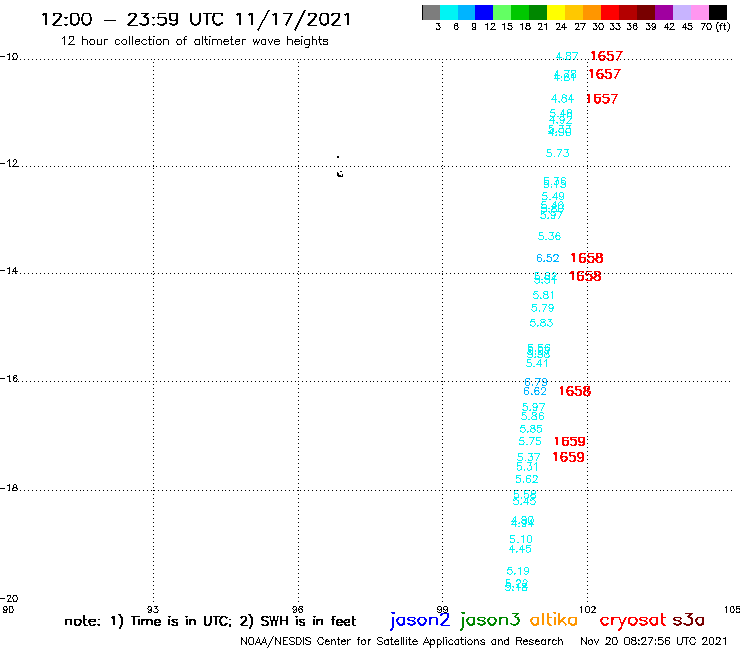The image size is (740, 650).
Task: Click the 1657 time label beside 4.64
Action: 602,99
